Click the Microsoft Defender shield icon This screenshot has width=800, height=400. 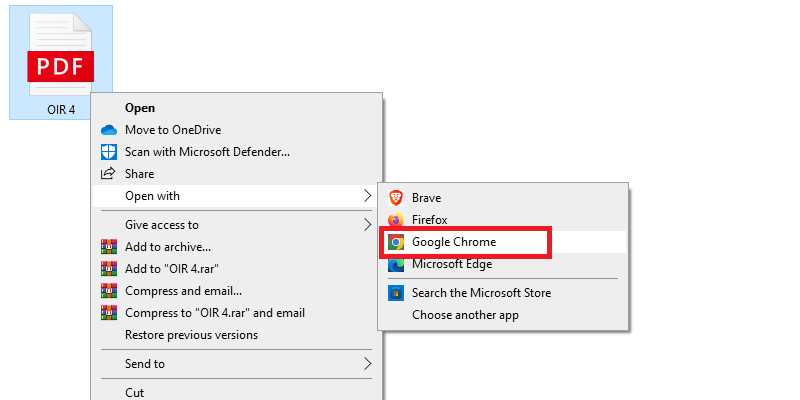click(109, 152)
